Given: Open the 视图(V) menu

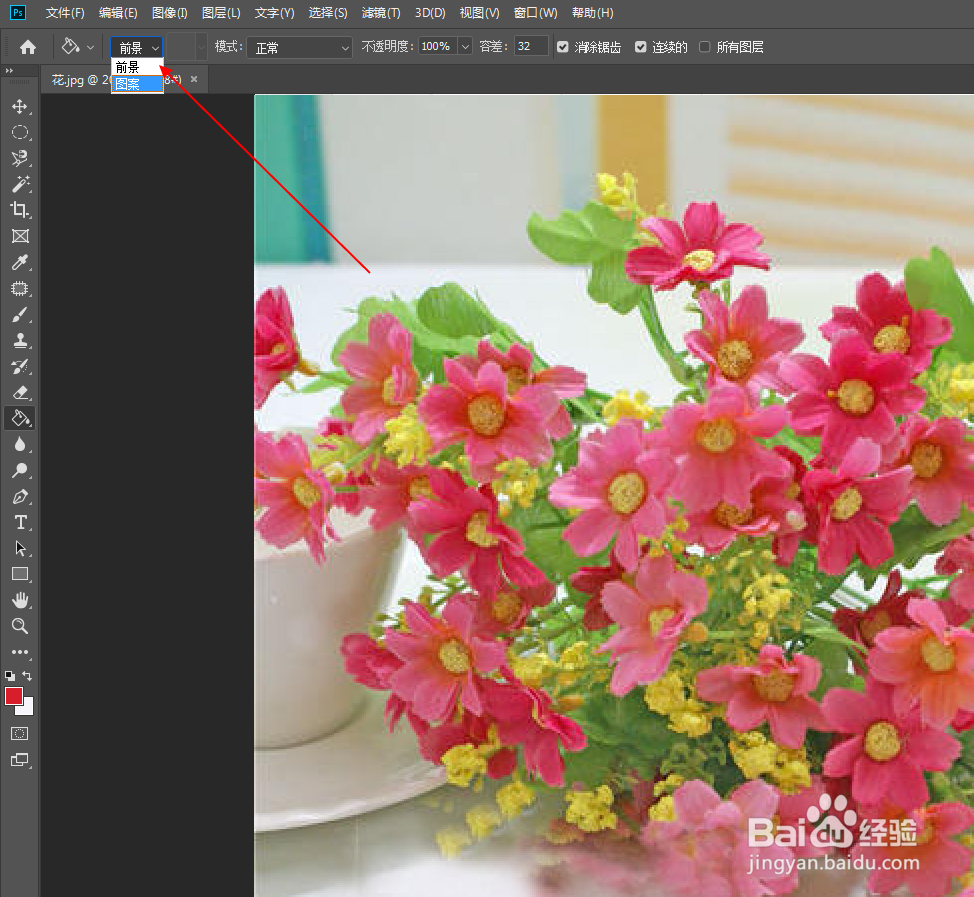Looking at the screenshot, I should pyautogui.click(x=480, y=13).
